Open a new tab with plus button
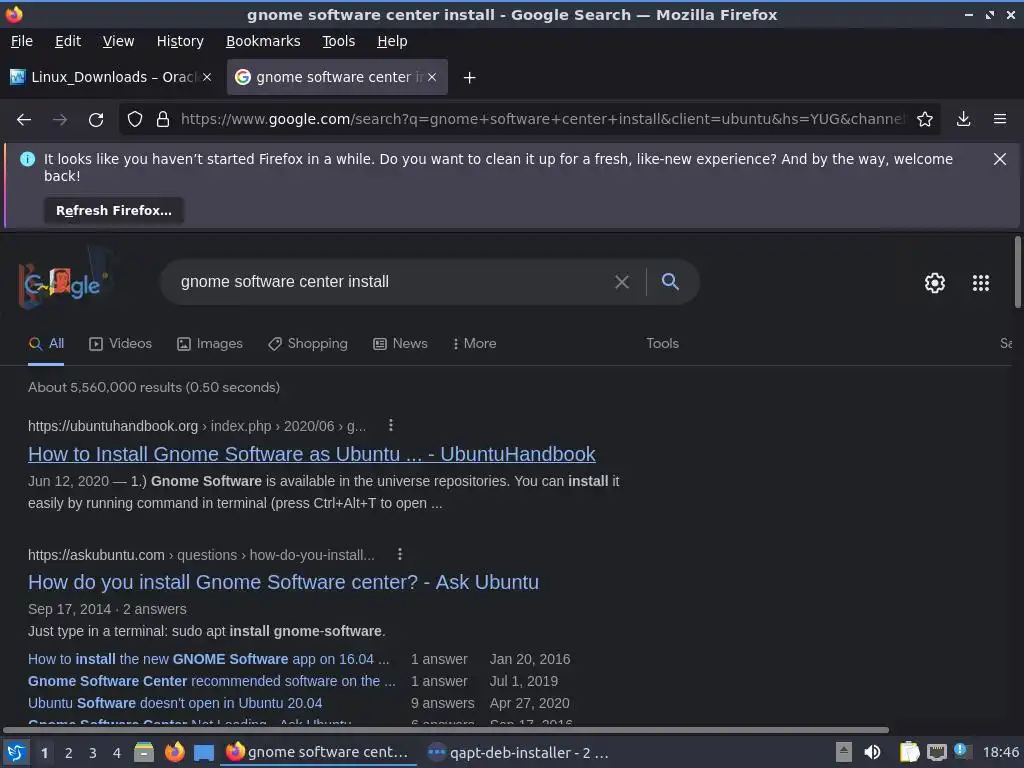The image size is (1024, 768). point(469,78)
